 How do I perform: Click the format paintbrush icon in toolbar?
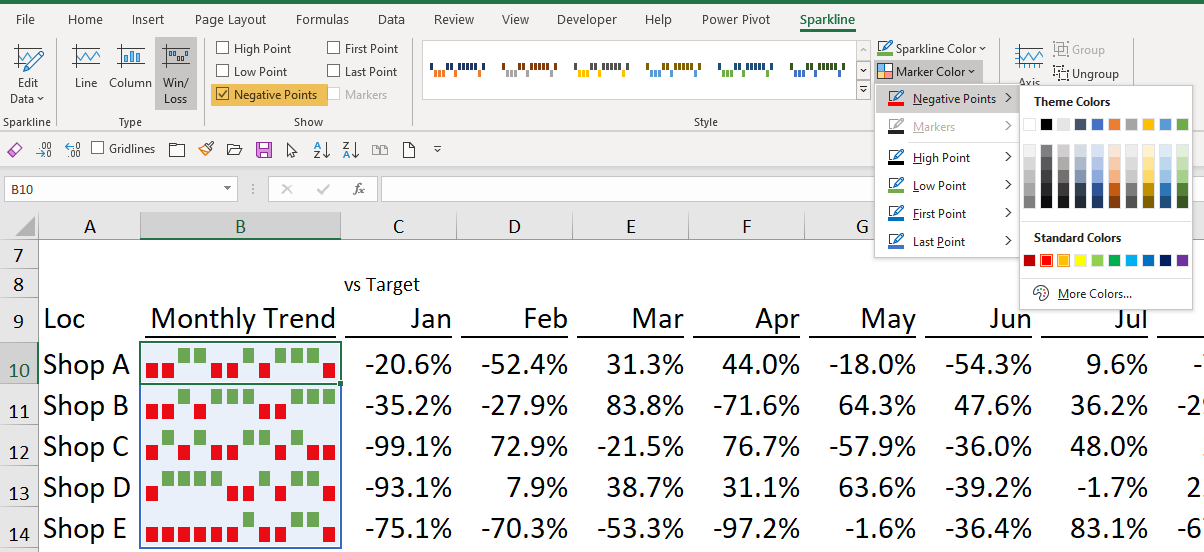[206, 150]
